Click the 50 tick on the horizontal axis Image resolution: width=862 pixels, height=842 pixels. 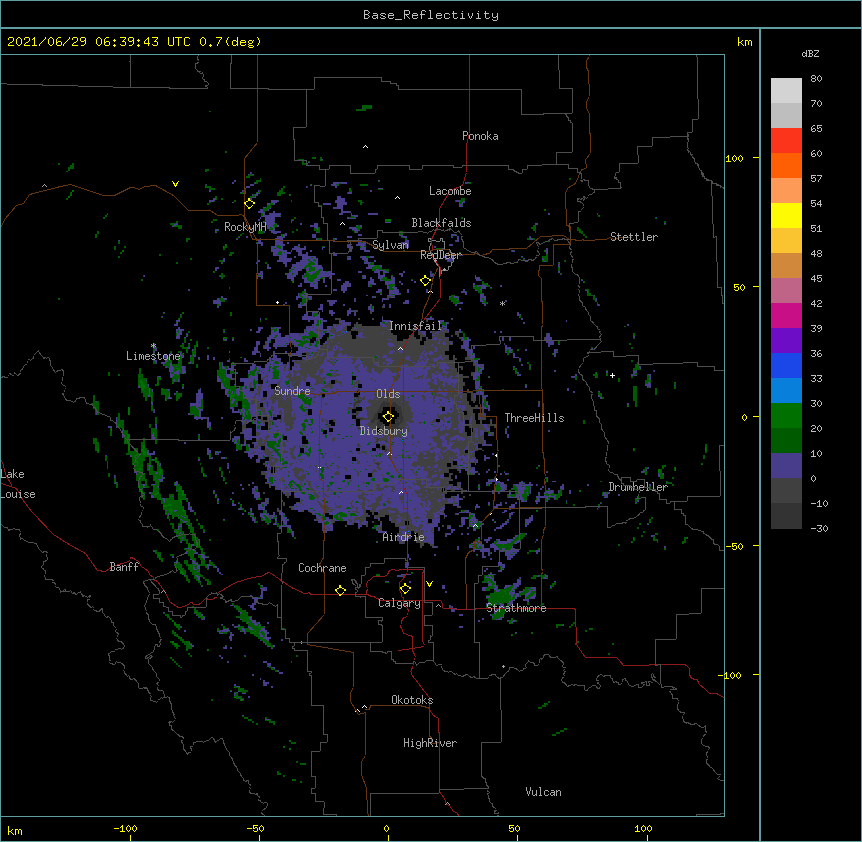click(x=514, y=828)
